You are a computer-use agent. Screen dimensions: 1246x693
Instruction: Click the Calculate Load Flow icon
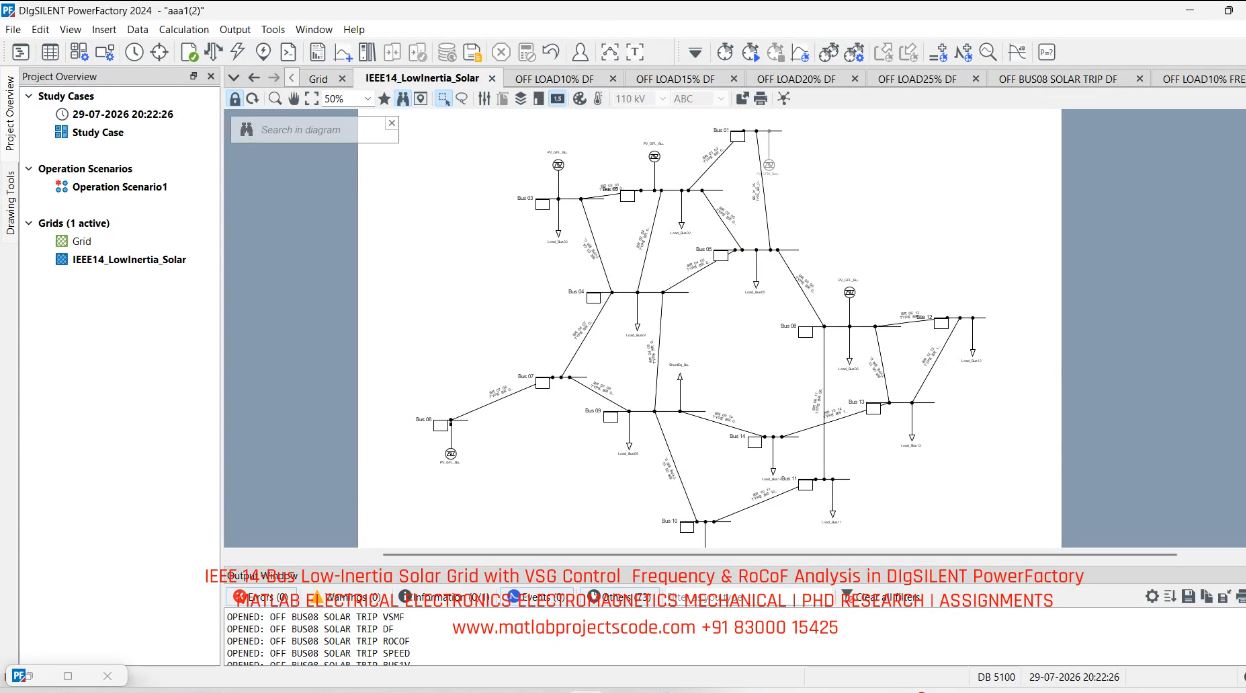[x=213, y=52]
